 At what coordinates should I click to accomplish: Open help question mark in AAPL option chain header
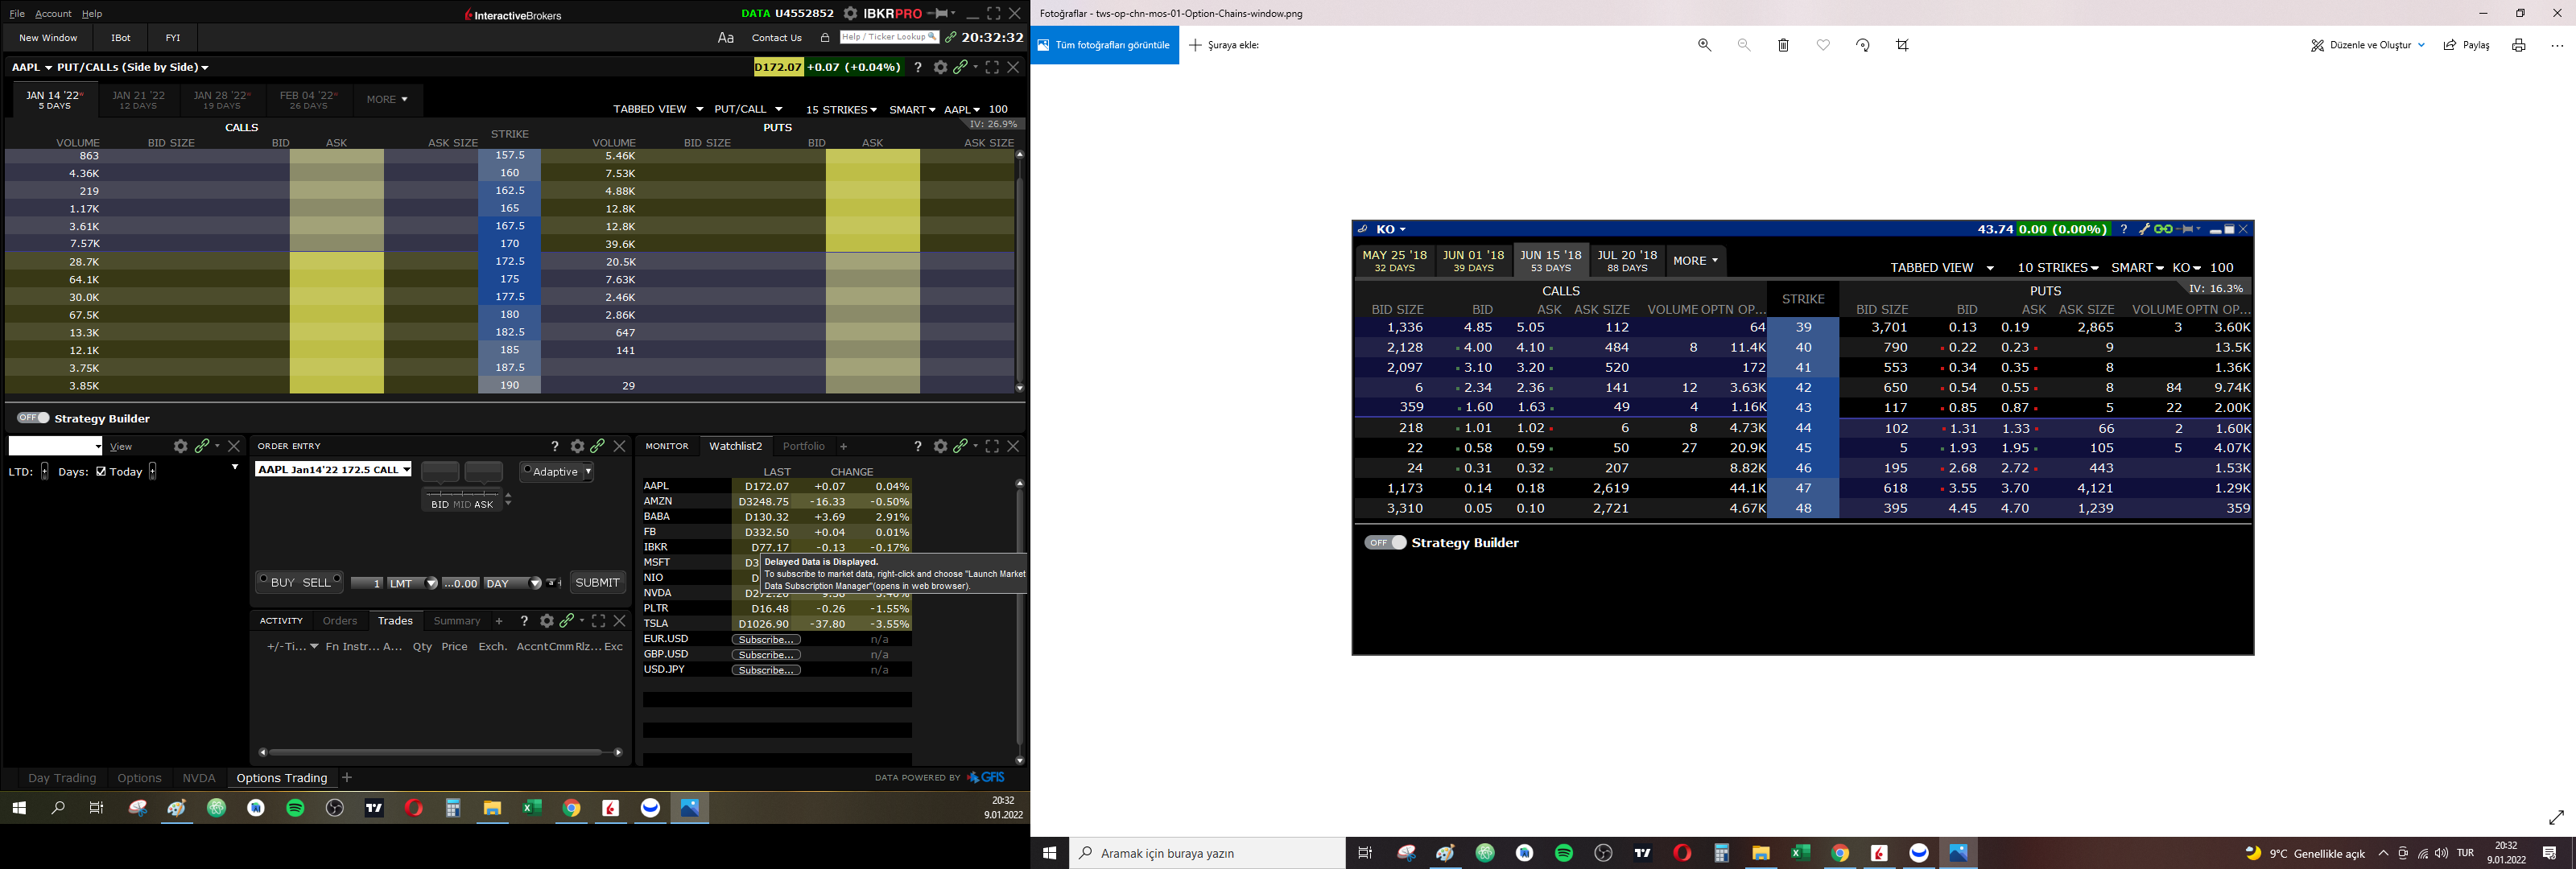(917, 67)
